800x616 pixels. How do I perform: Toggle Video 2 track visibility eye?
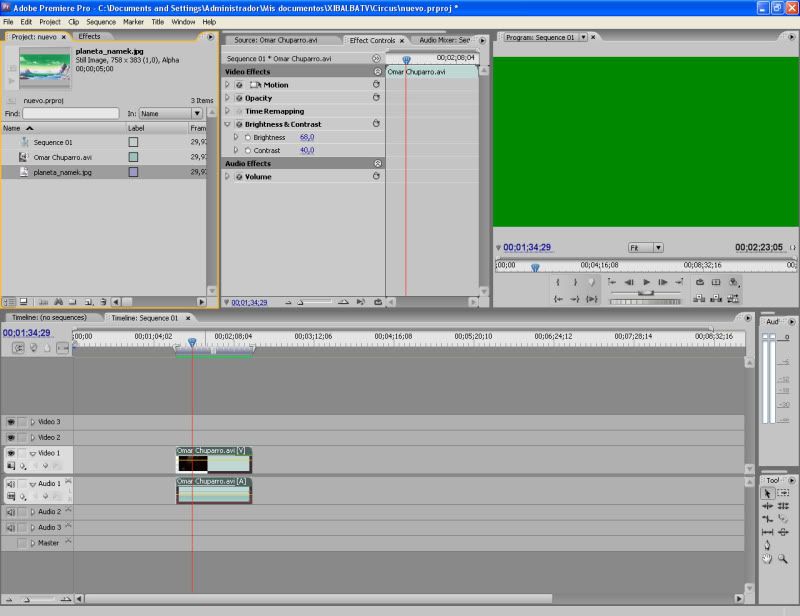[11, 438]
